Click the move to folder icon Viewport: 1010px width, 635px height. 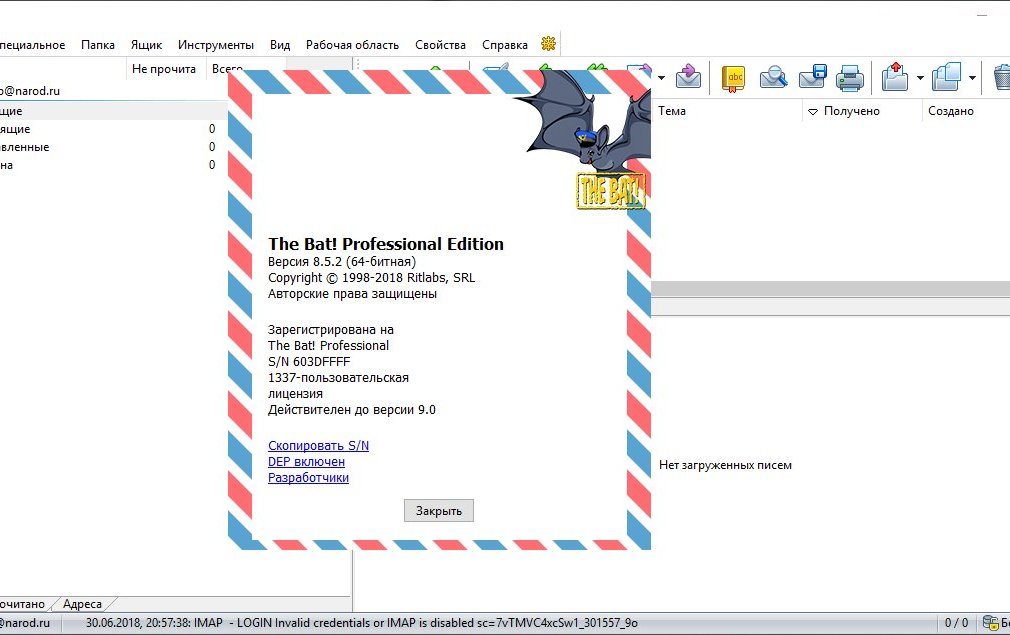pyautogui.click(x=895, y=77)
